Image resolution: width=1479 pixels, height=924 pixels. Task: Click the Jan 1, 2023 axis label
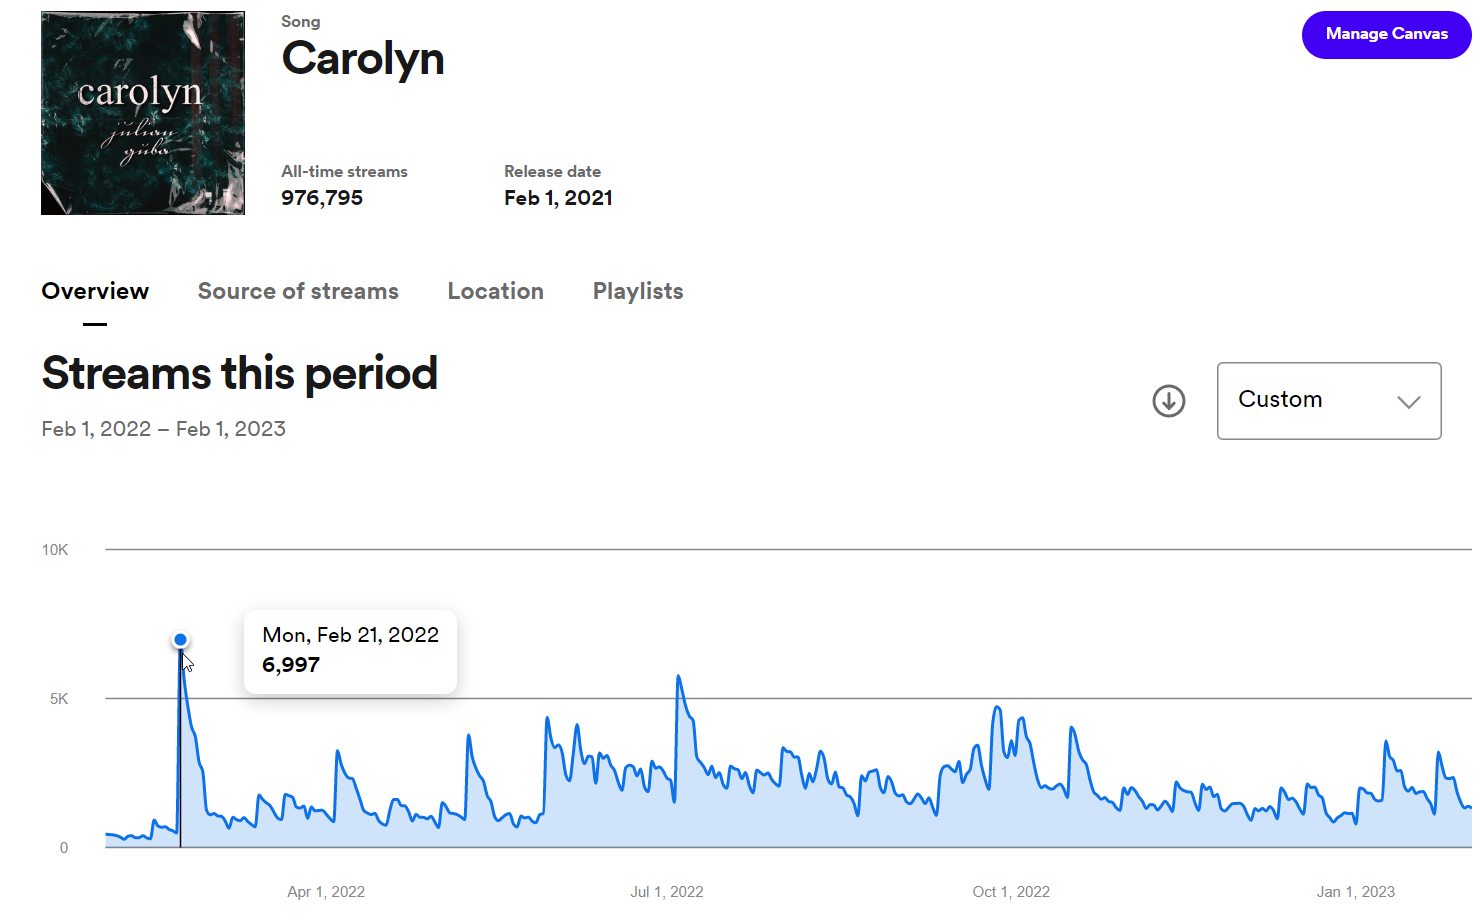click(x=1355, y=892)
